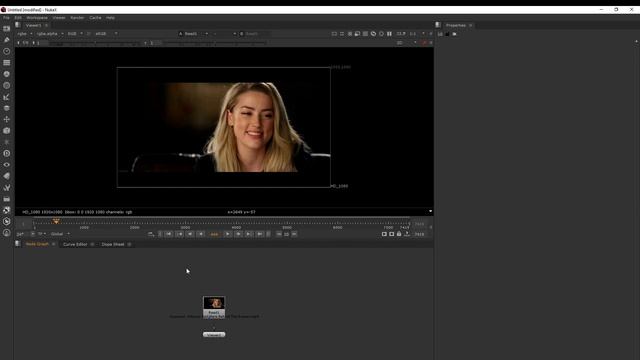Open the sRGB viewer process dropdown
This screenshot has height=360, width=640.
[106, 34]
